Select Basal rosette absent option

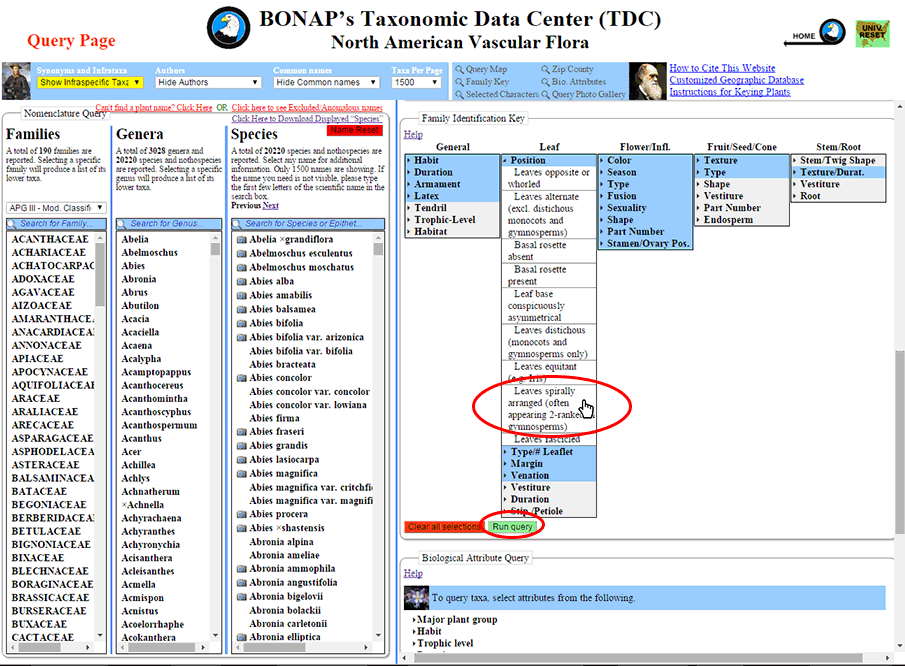coord(549,251)
